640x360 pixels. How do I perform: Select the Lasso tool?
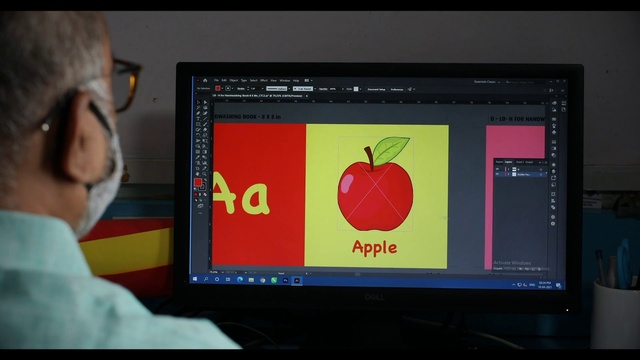coord(205,107)
